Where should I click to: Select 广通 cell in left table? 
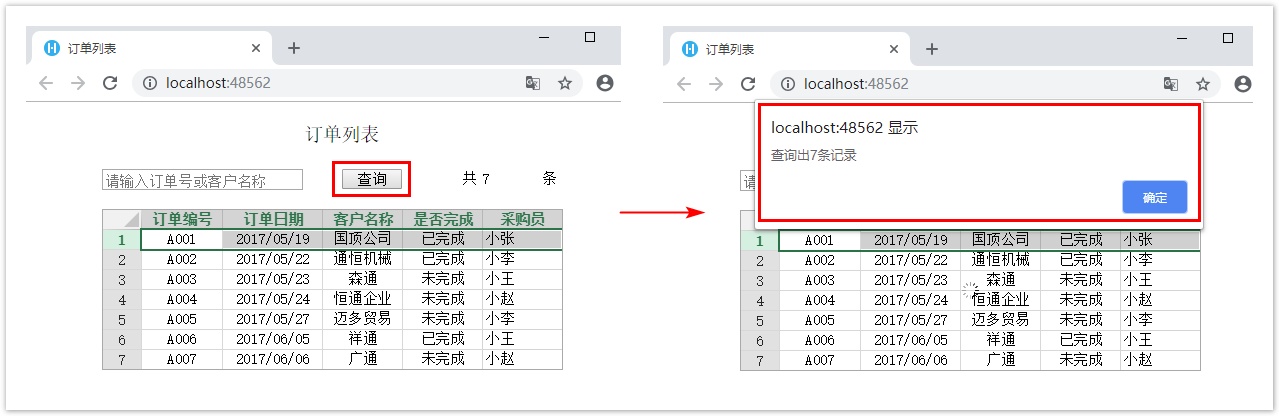point(363,359)
